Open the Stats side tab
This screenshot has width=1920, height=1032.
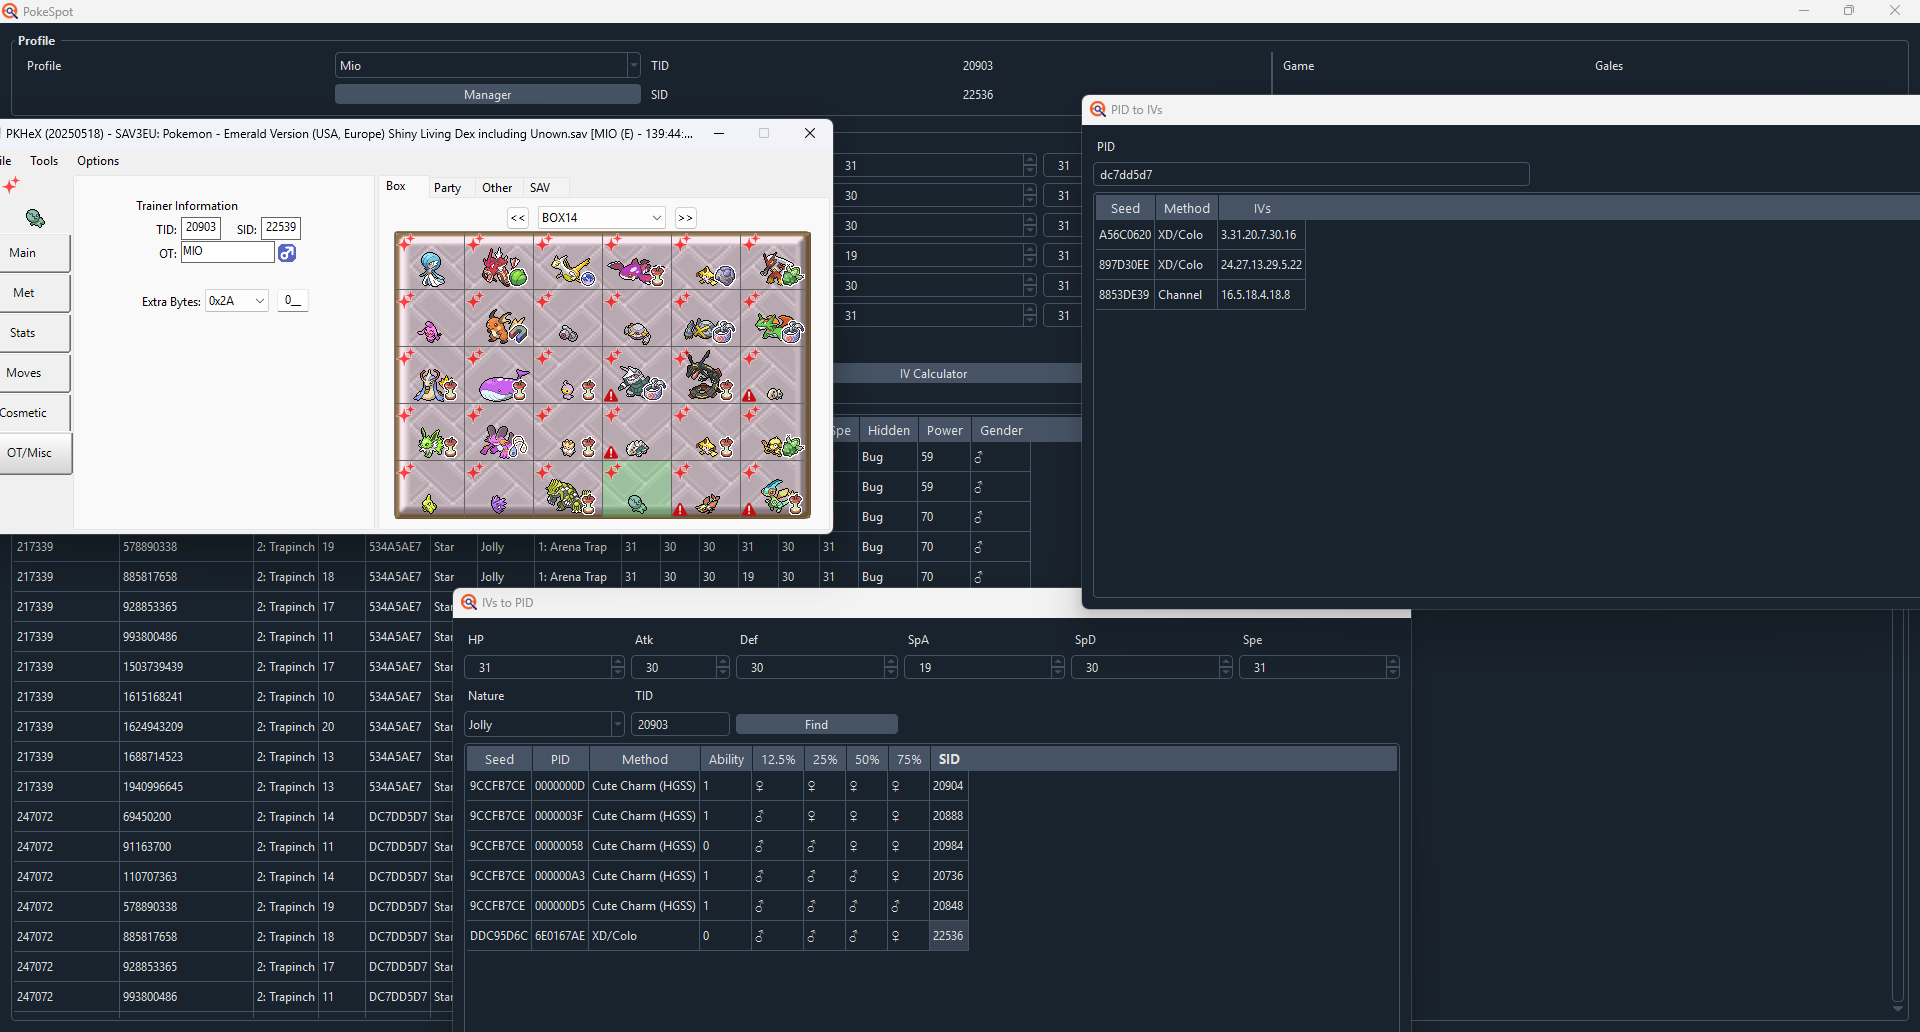tap(23, 333)
